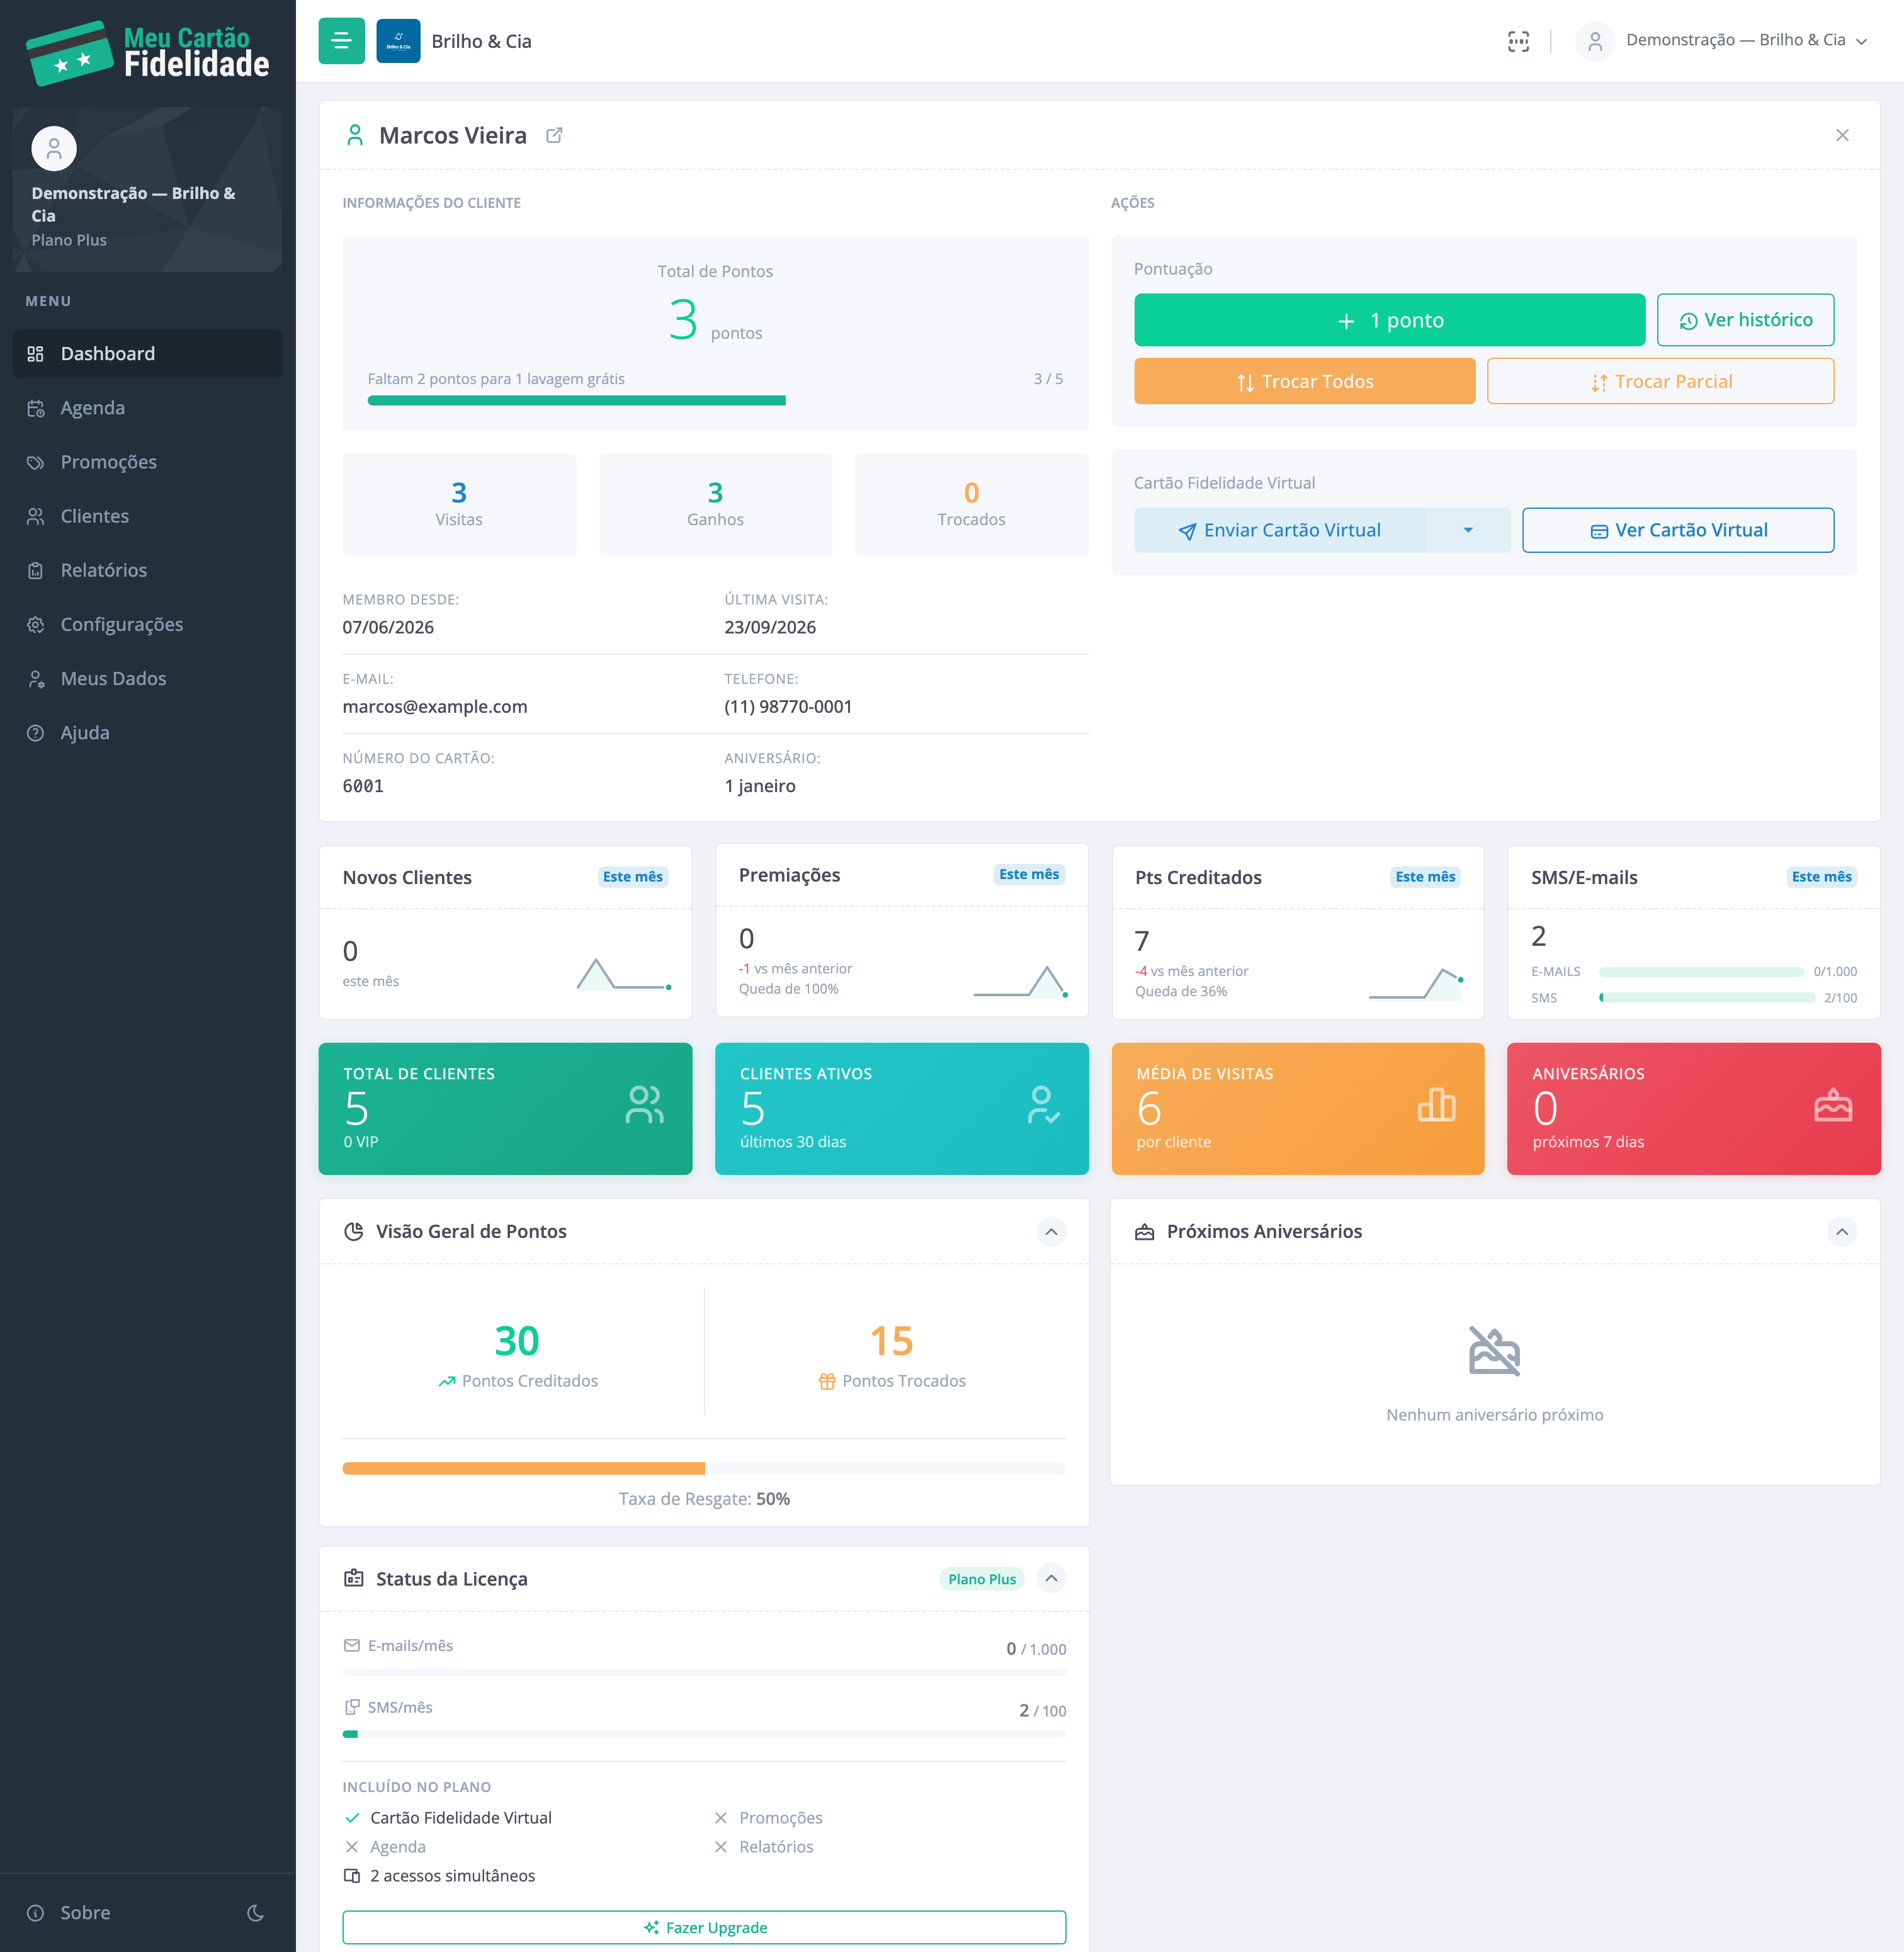Image resolution: width=1904 pixels, height=1952 pixels.
Task: Click the marcos@example.com email text
Action: pyautogui.click(x=435, y=706)
